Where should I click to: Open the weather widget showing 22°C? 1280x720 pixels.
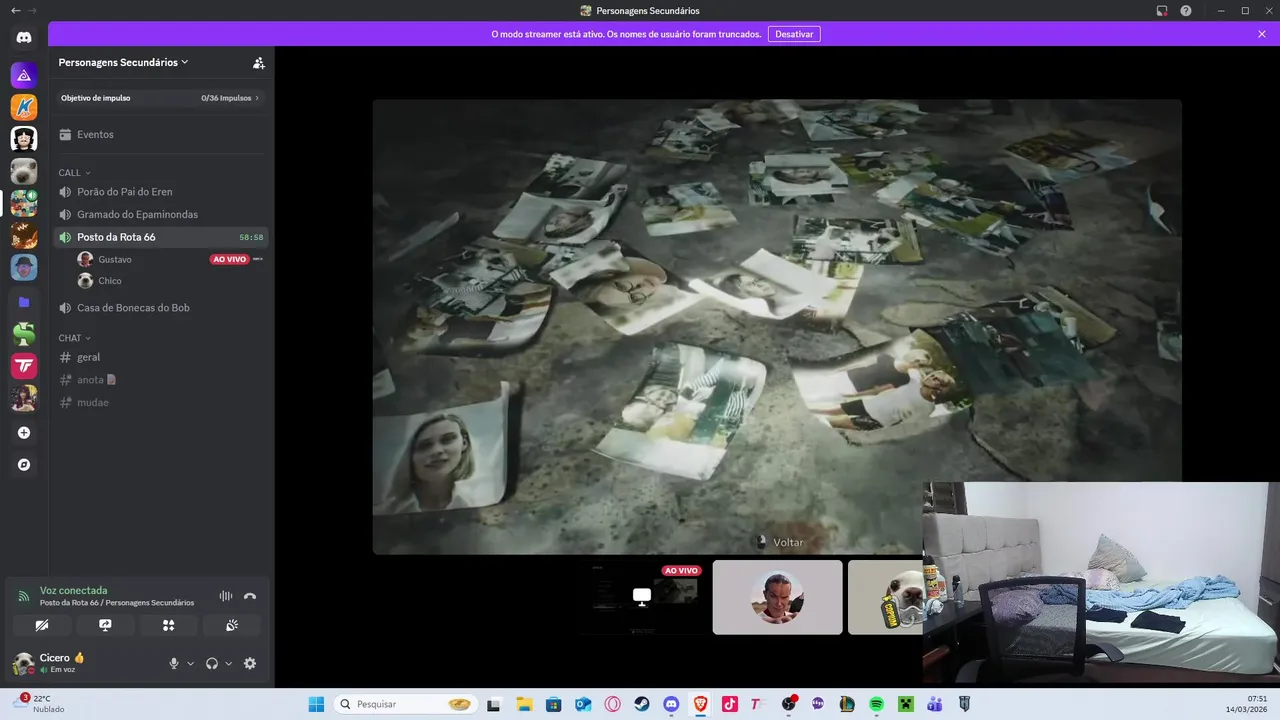coord(40,704)
